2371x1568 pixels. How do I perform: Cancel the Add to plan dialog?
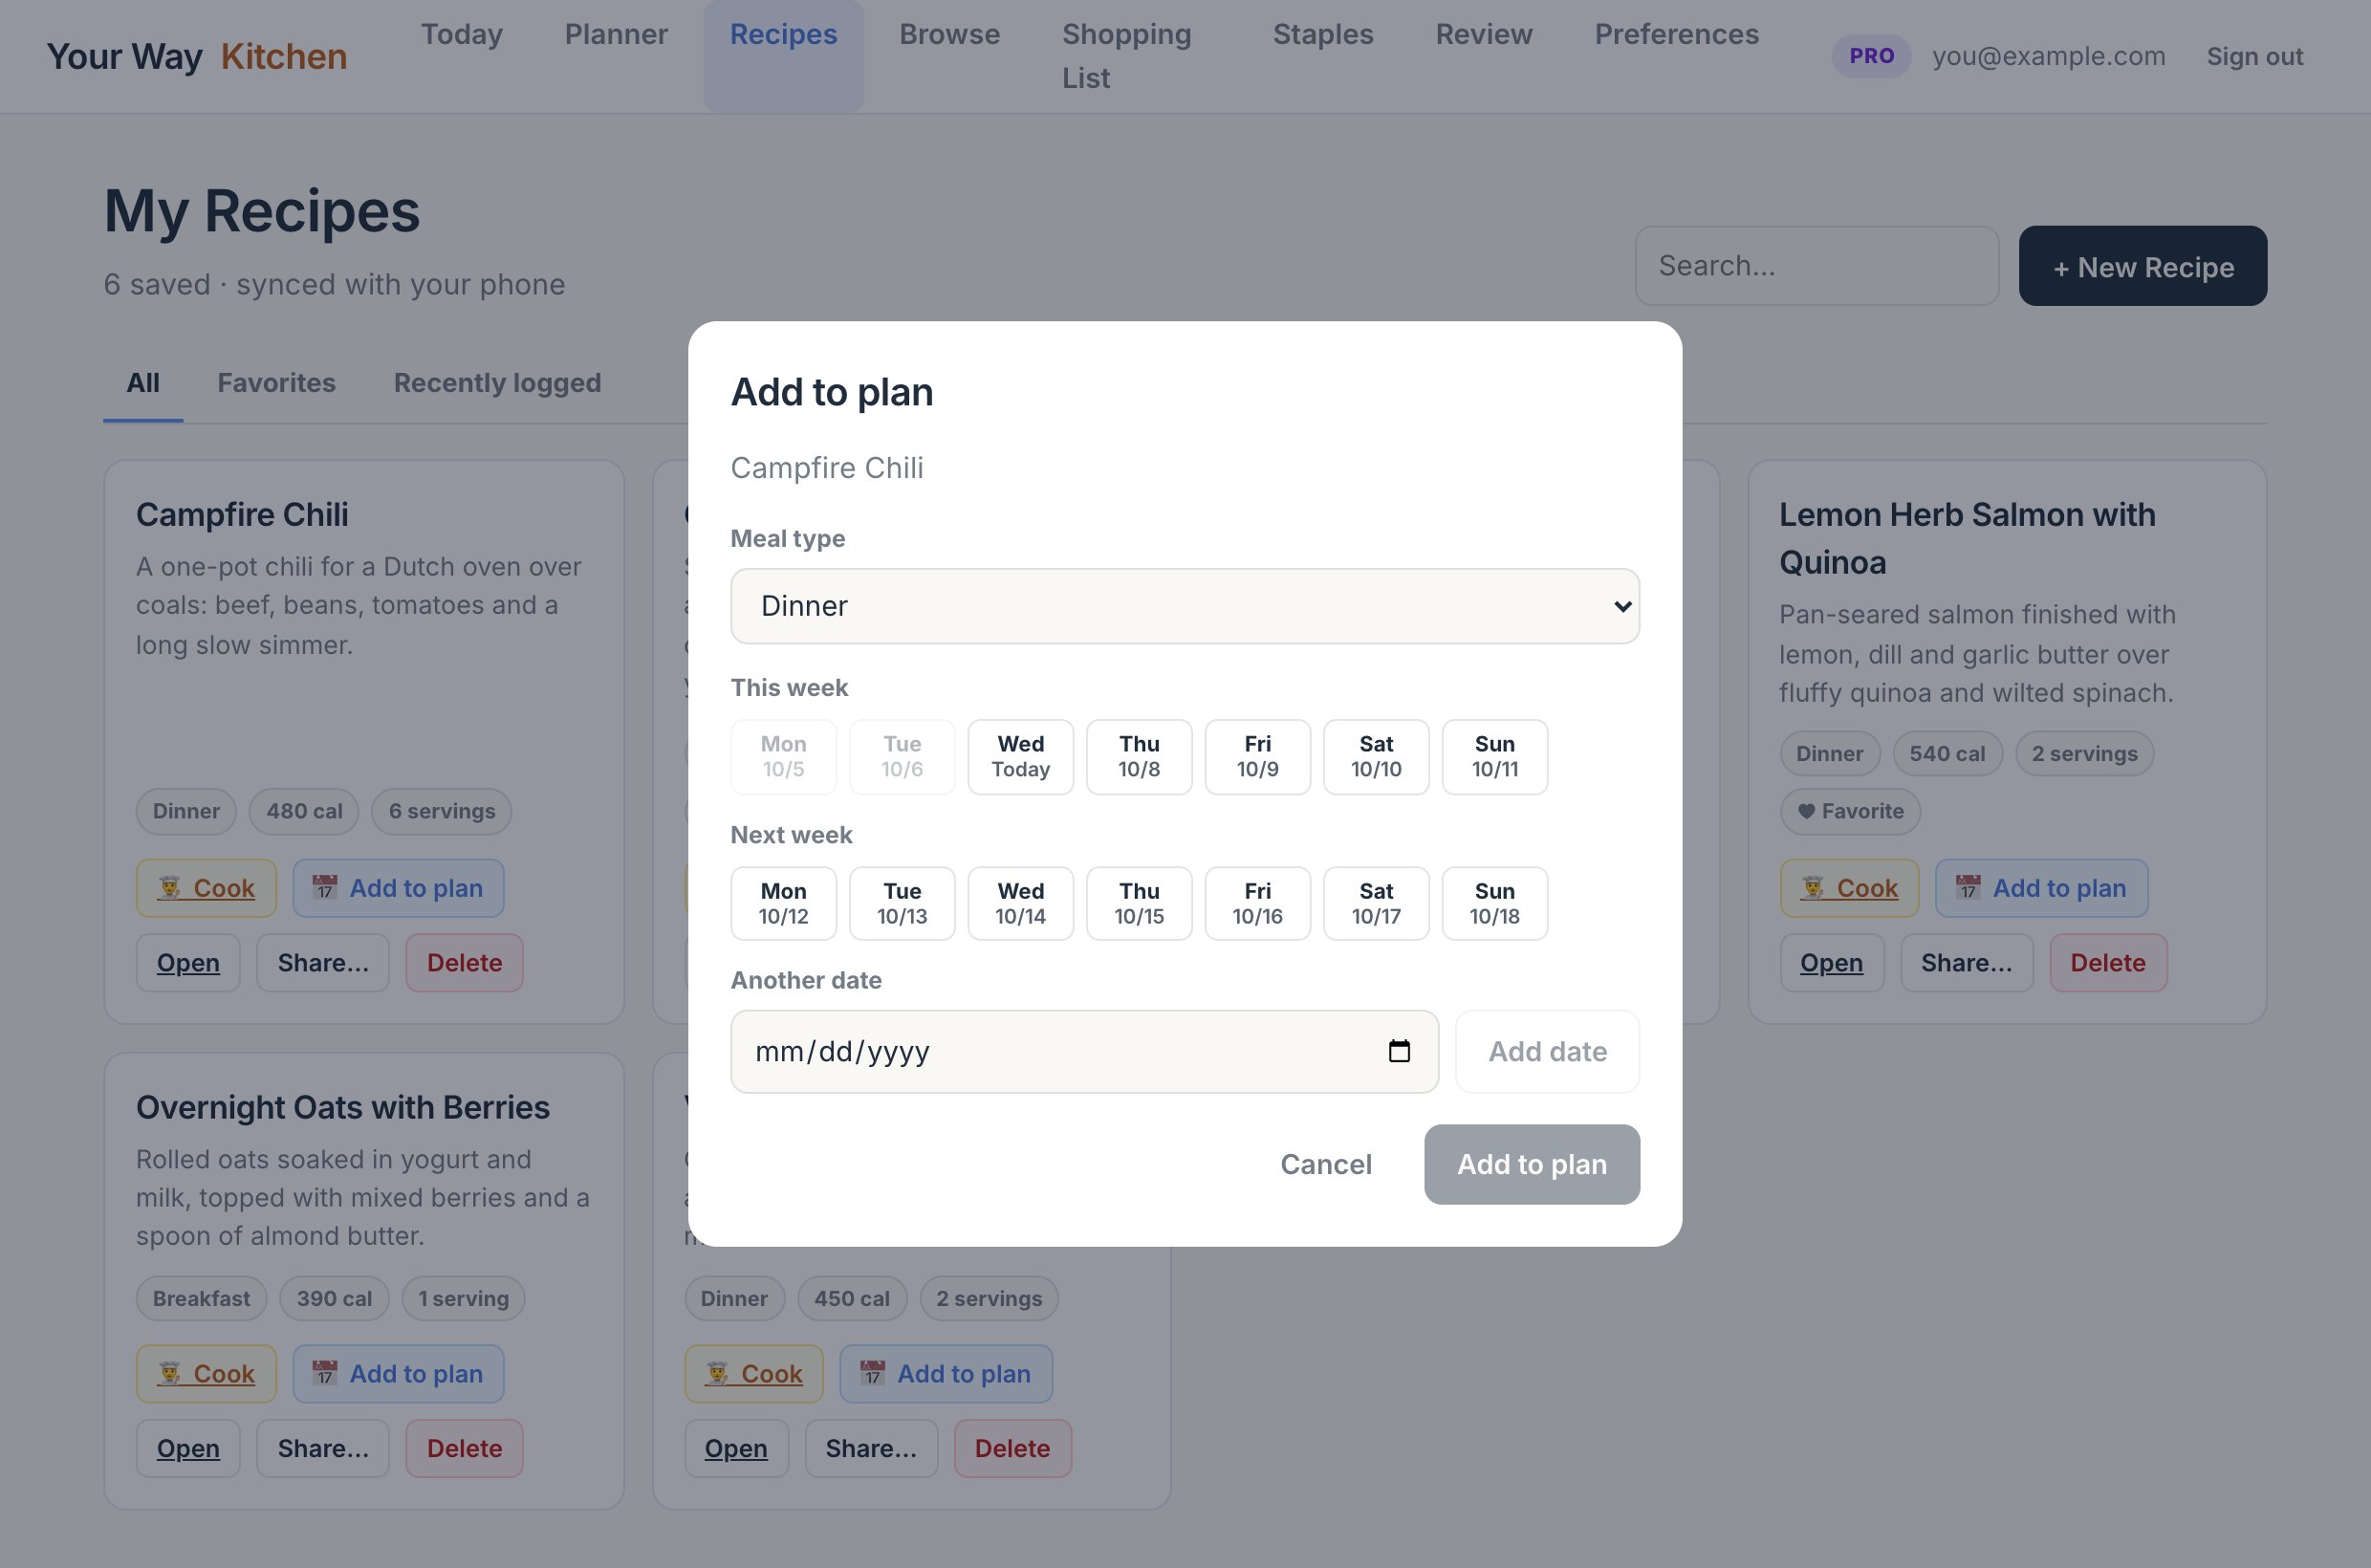1326,1164
